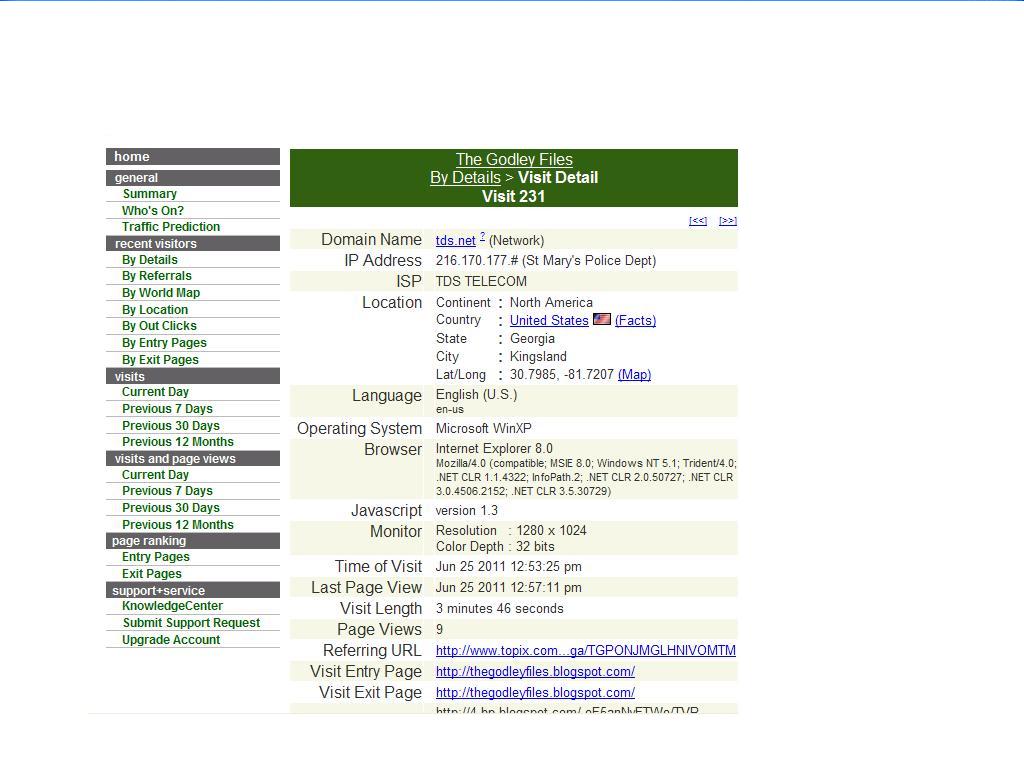Viewport: 1024px width, 768px height.
Task: Click the city value Kingsland
Action: pyautogui.click(x=538, y=357)
